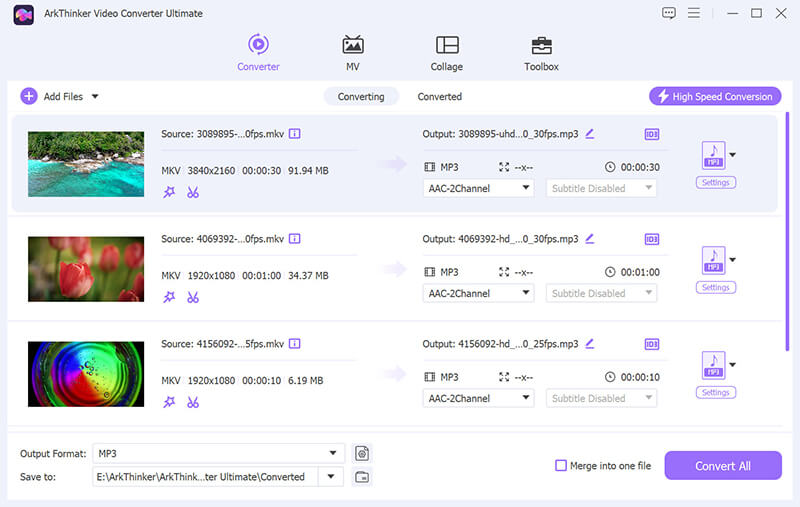This screenshot has width=800, height=507.
Task: Click source name 4156092-...5fps.mkv
Action: pos(240,344)
